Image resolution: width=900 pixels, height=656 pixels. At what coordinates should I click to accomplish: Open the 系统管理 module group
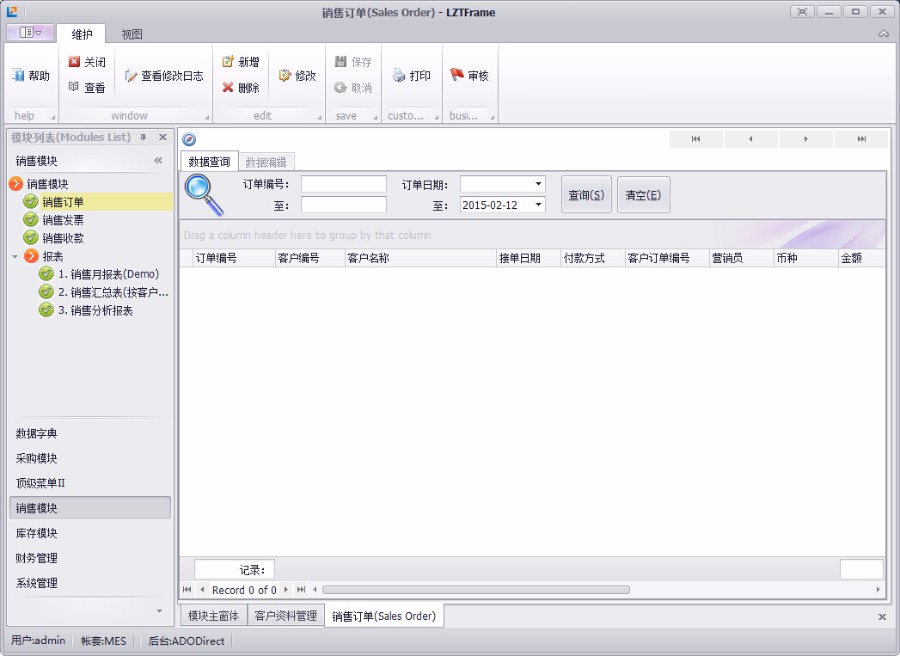90,583
